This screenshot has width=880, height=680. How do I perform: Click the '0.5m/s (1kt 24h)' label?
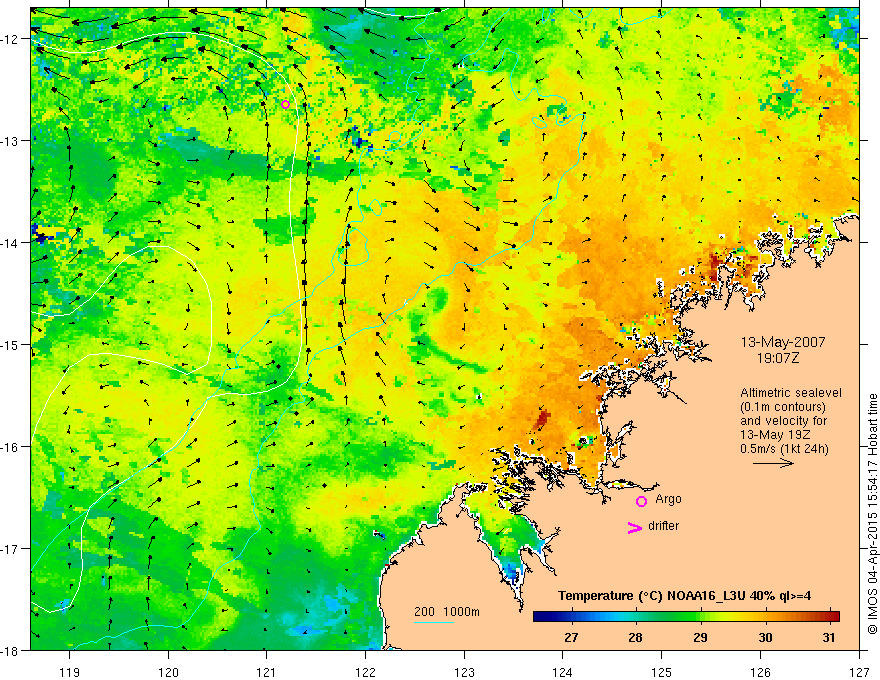point(784,448)
